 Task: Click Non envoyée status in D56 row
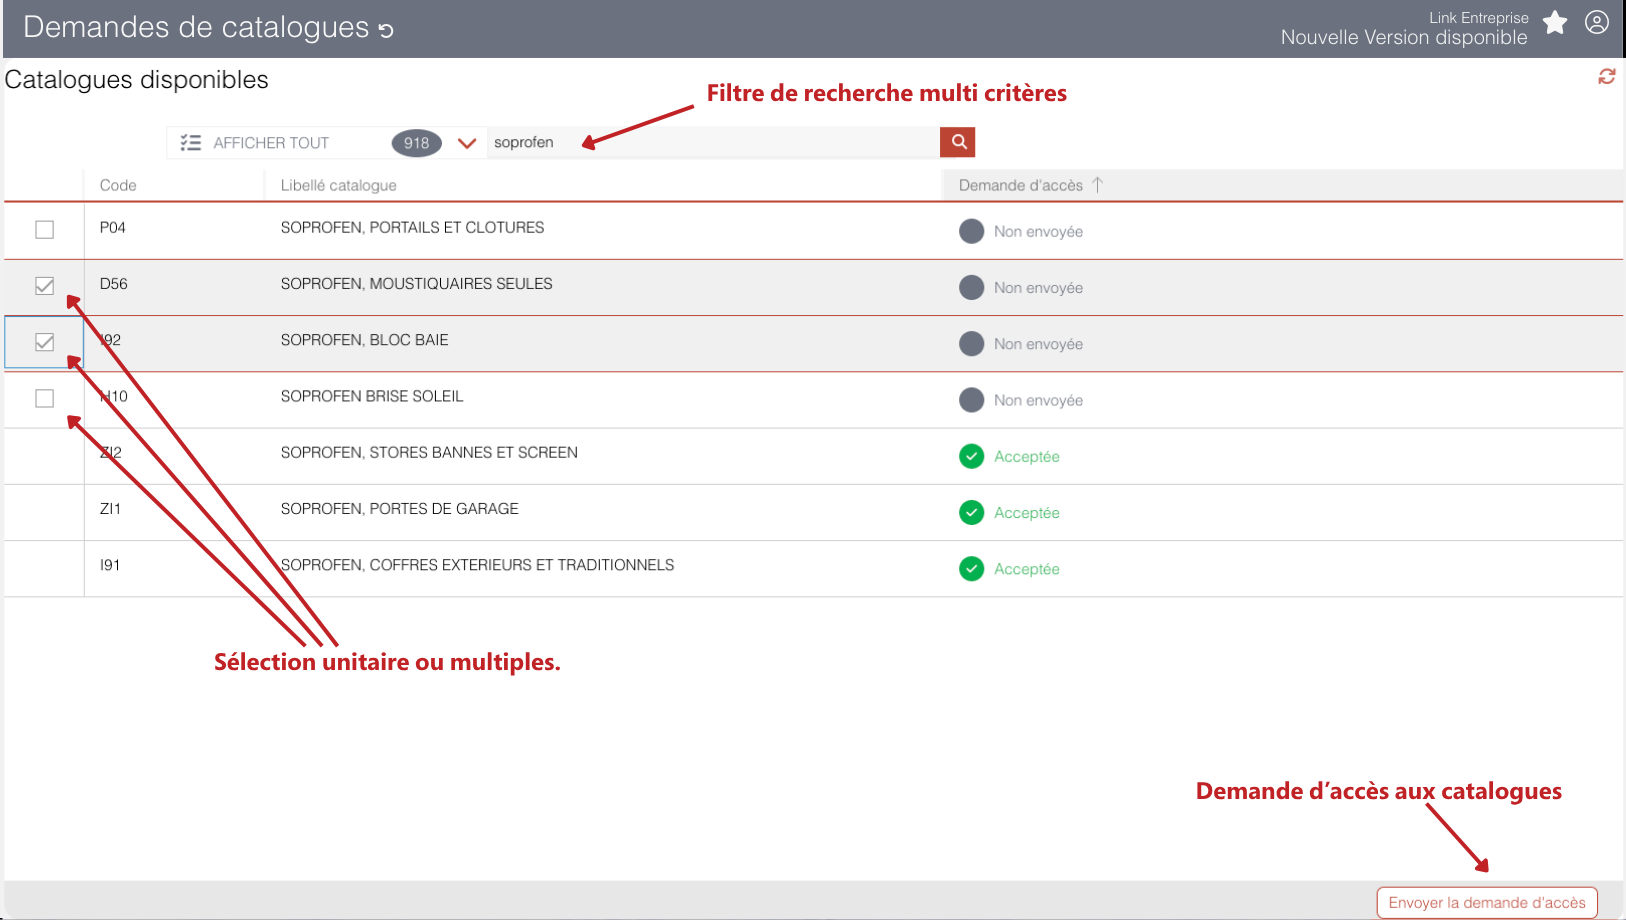[x=1038, y=288]
